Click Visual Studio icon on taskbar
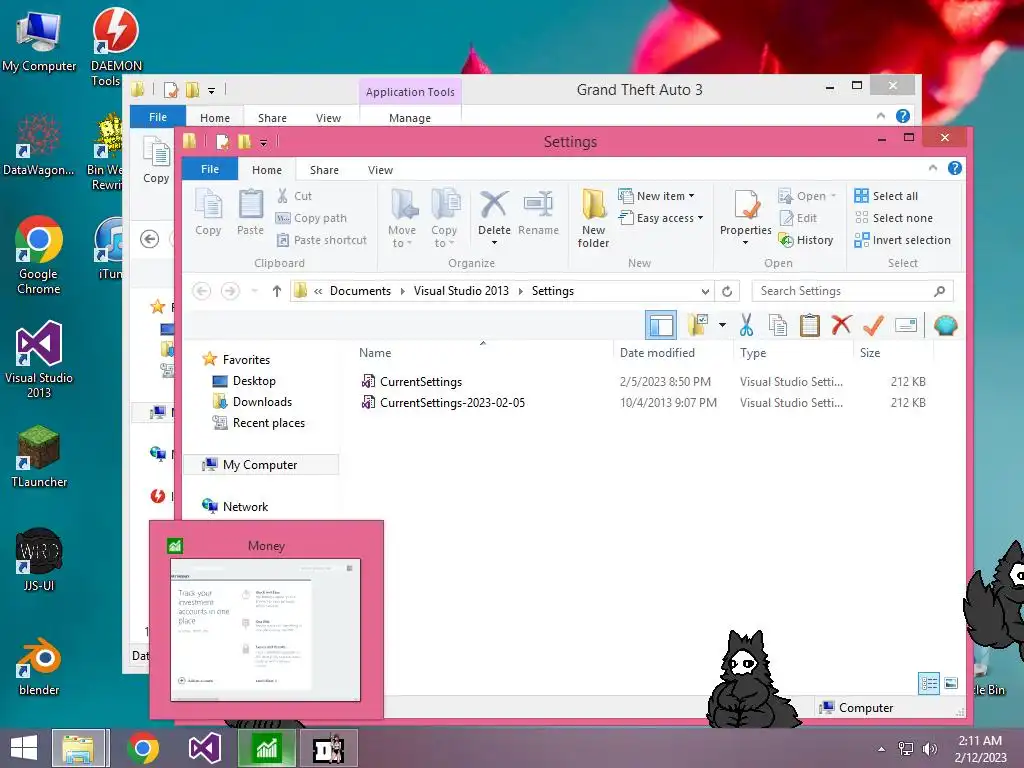The image size is (1024, 768). click(204, 748)
